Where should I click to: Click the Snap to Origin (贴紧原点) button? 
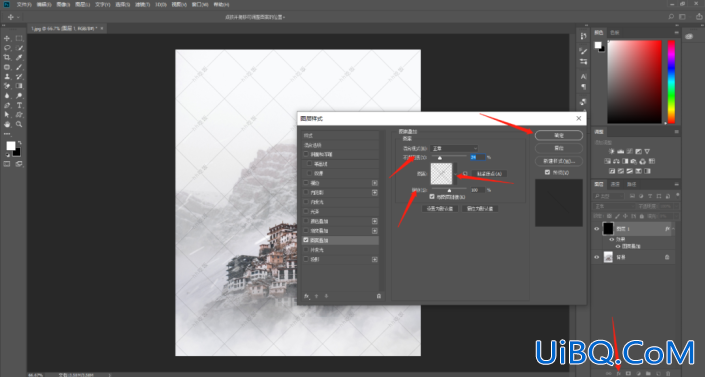pos(489,174)
